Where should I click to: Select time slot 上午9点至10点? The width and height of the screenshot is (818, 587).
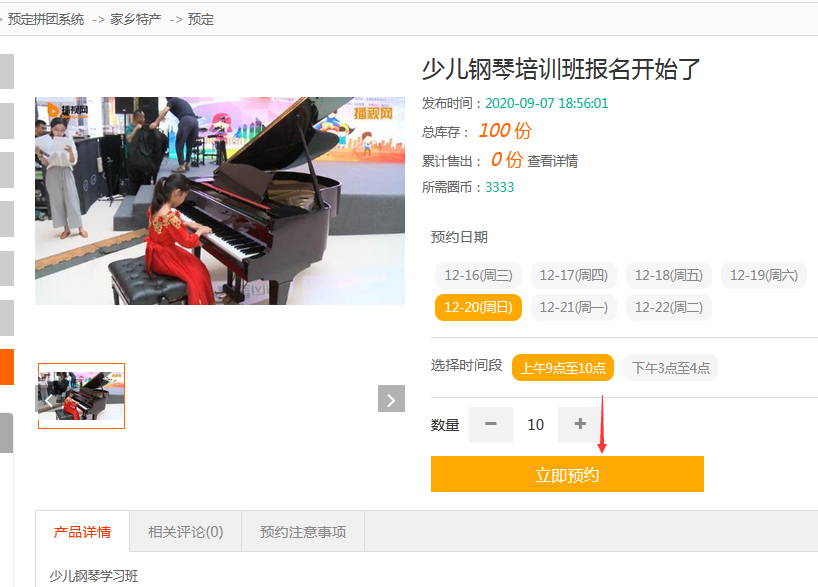[x=563, y=368]
